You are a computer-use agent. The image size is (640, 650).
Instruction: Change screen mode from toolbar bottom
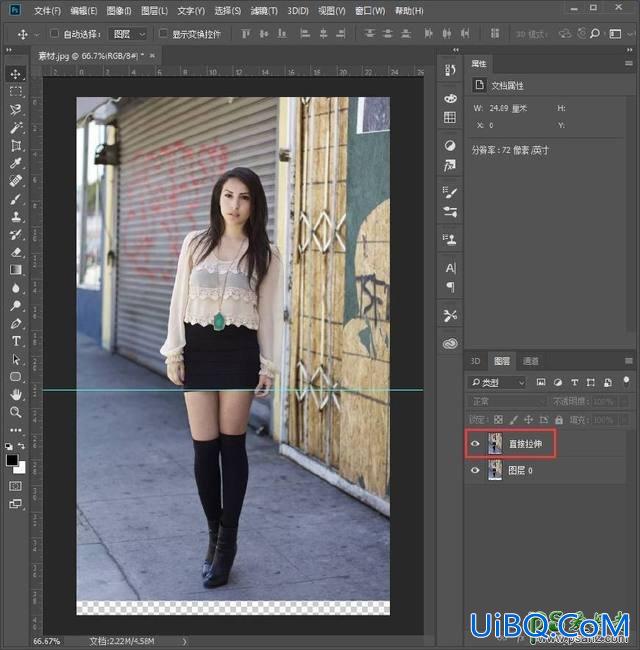(16, 504)
